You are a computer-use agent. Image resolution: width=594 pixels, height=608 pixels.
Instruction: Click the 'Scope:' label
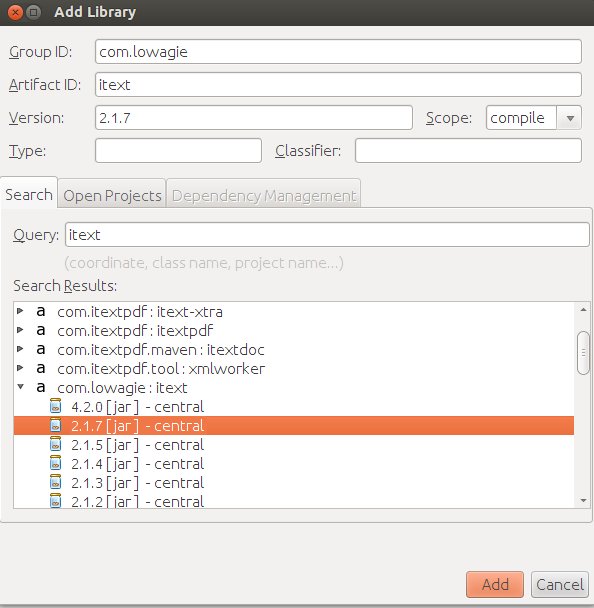tap(449, 117)
